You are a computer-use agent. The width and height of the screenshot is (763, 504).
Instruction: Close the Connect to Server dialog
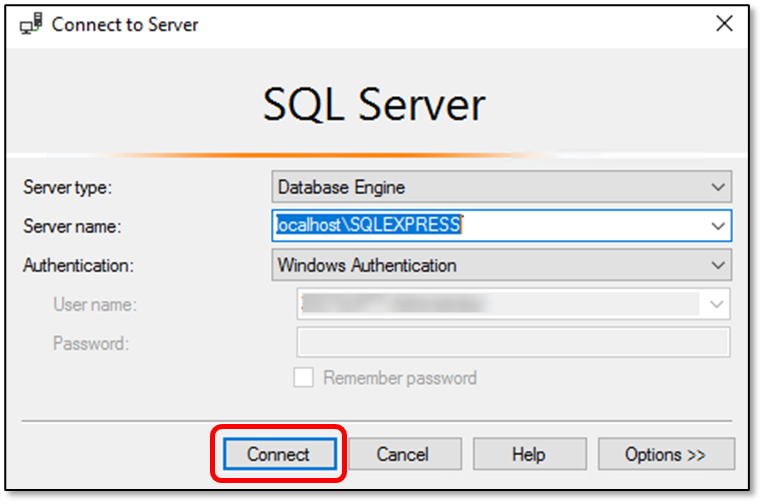click(724, 23)
